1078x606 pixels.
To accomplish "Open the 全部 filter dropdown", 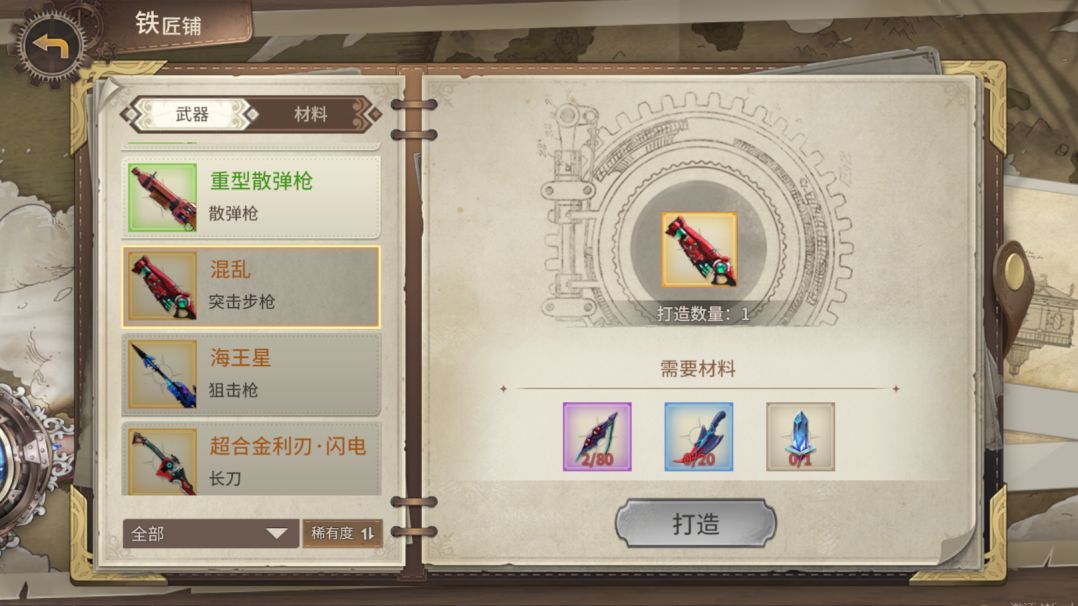I will pyautogui.click(x=210, y=534).
